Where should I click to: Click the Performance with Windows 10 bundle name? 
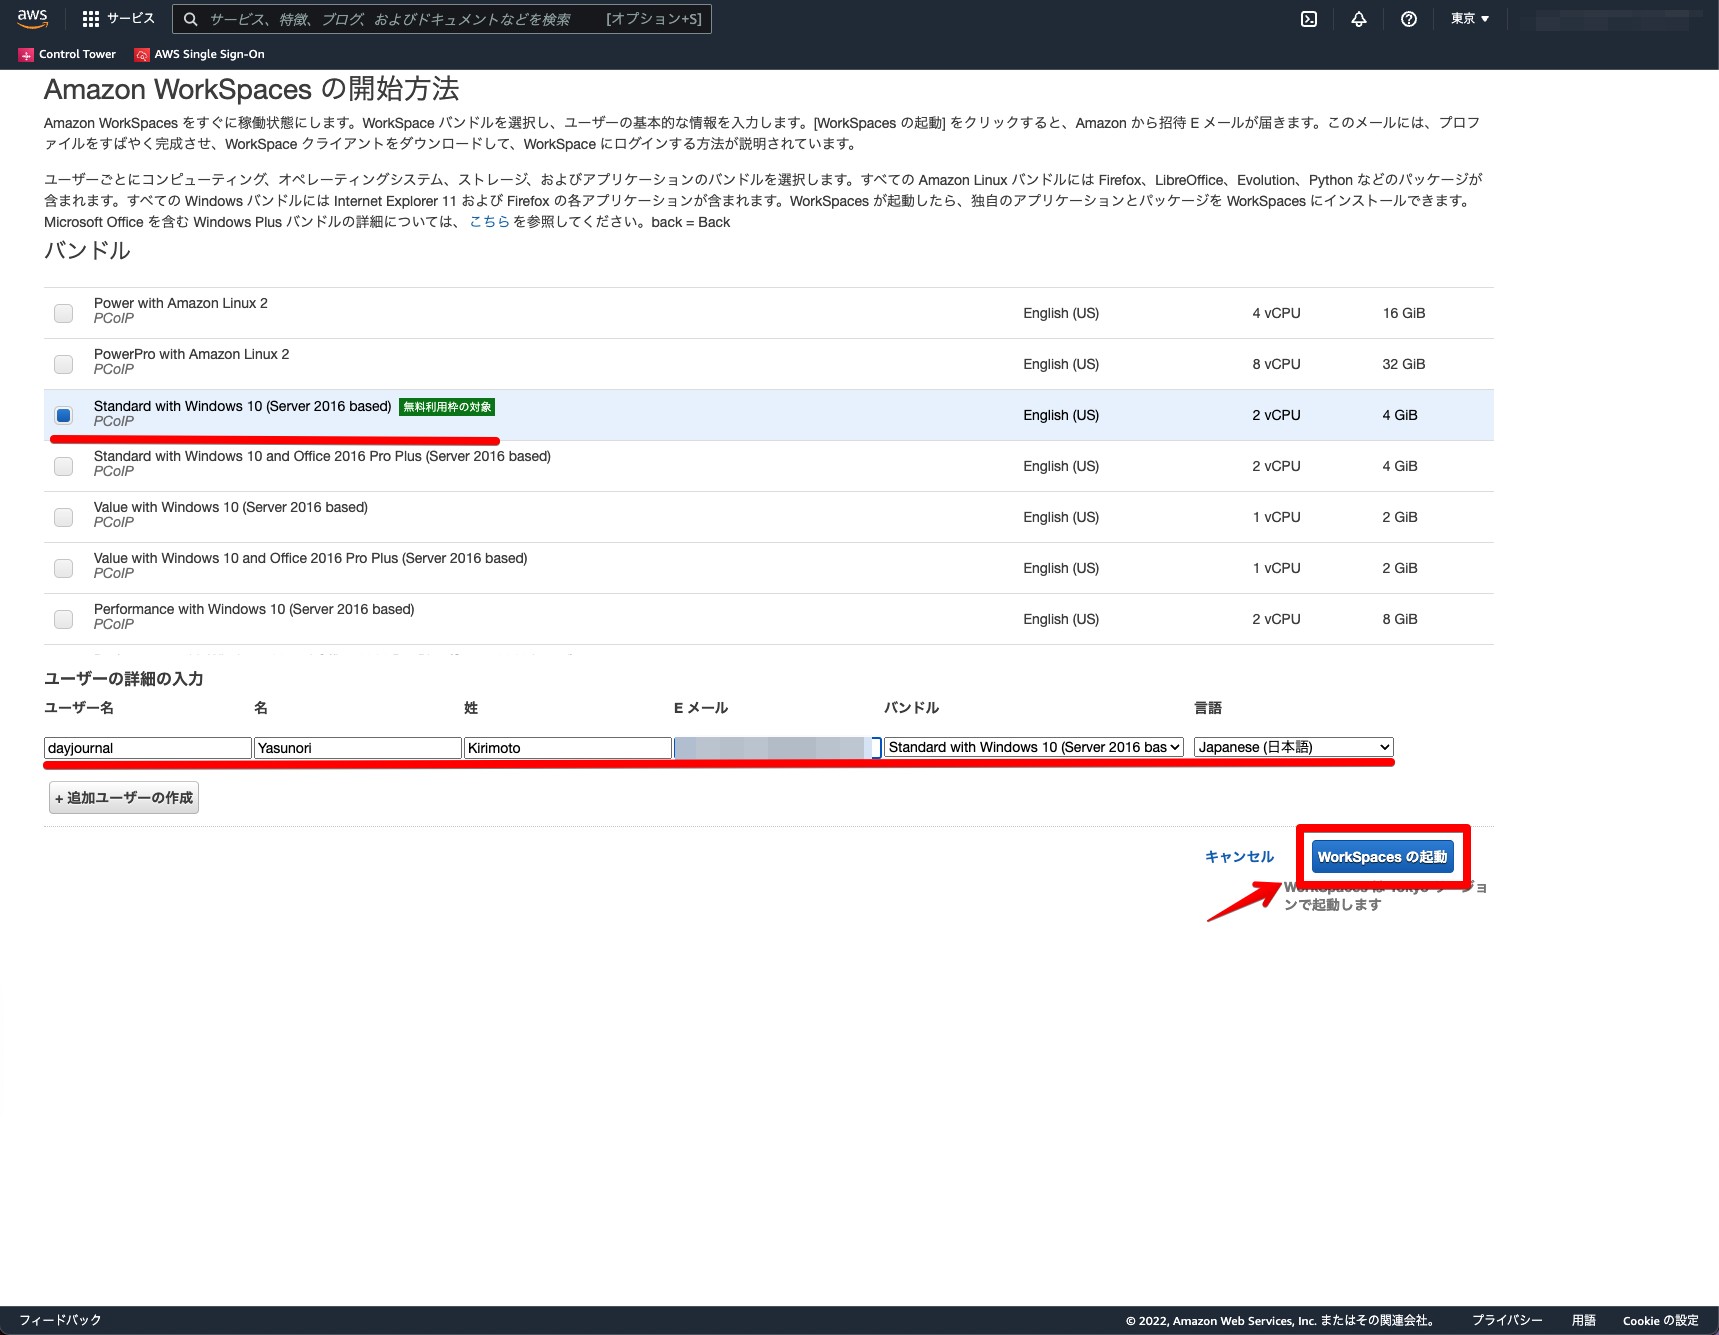point(254,609)
